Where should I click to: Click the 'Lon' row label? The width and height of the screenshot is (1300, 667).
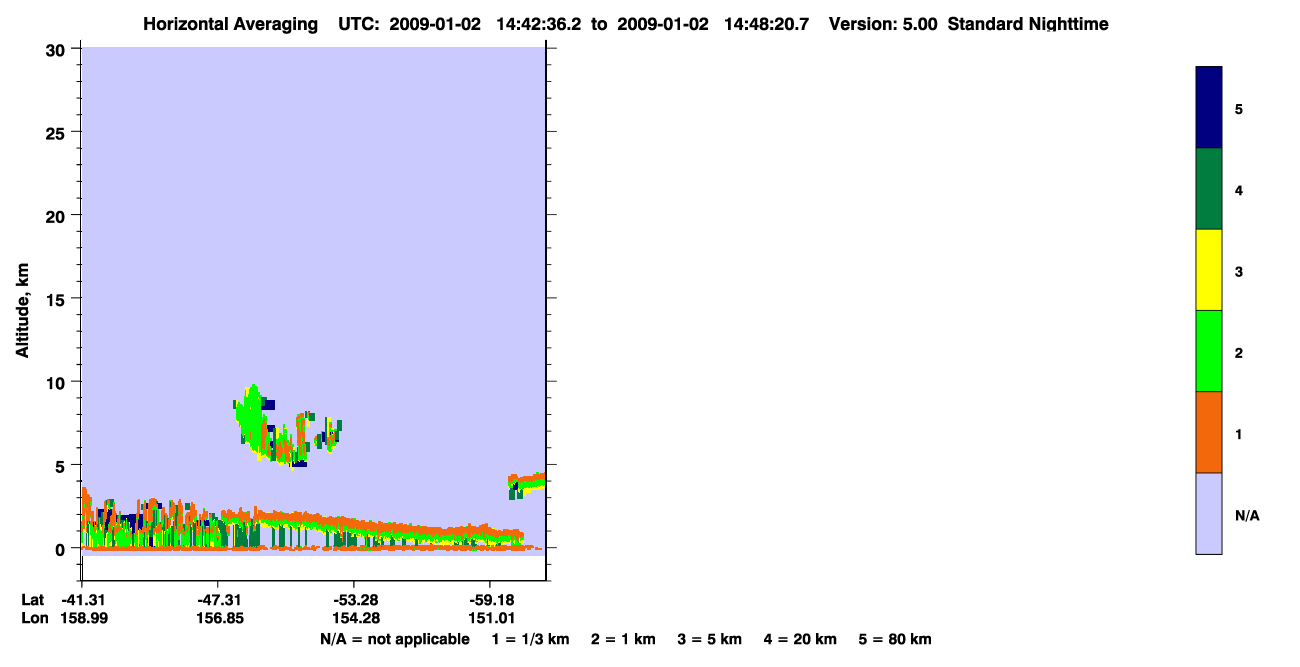pos(34,618)
